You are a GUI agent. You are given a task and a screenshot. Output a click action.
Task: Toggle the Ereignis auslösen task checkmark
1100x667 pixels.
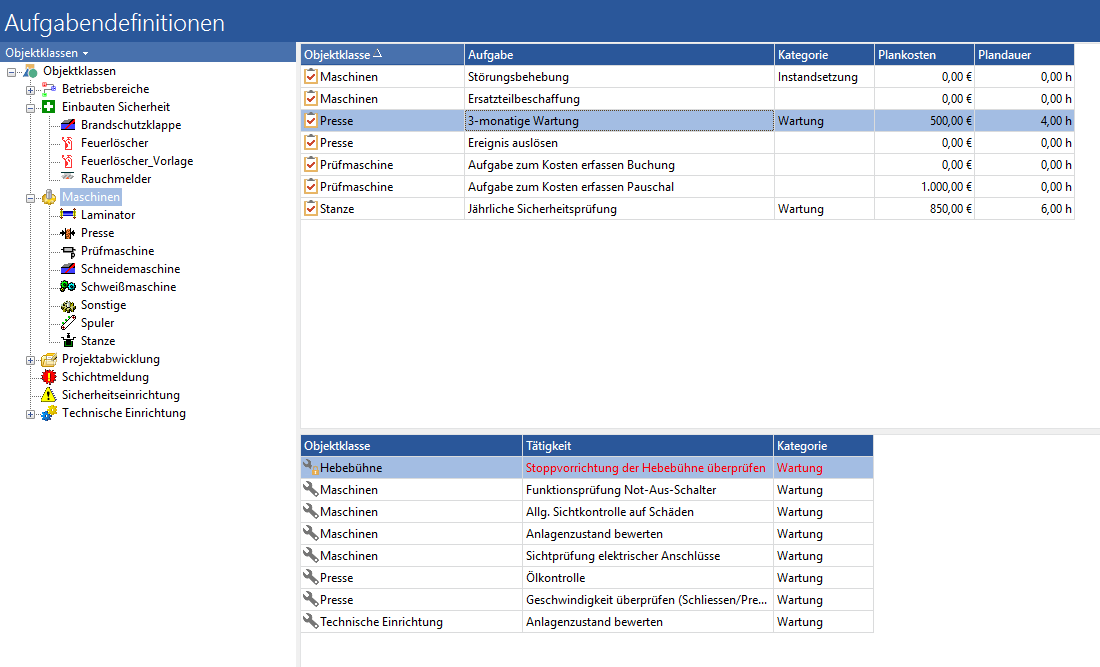click(x=311, y=142)
